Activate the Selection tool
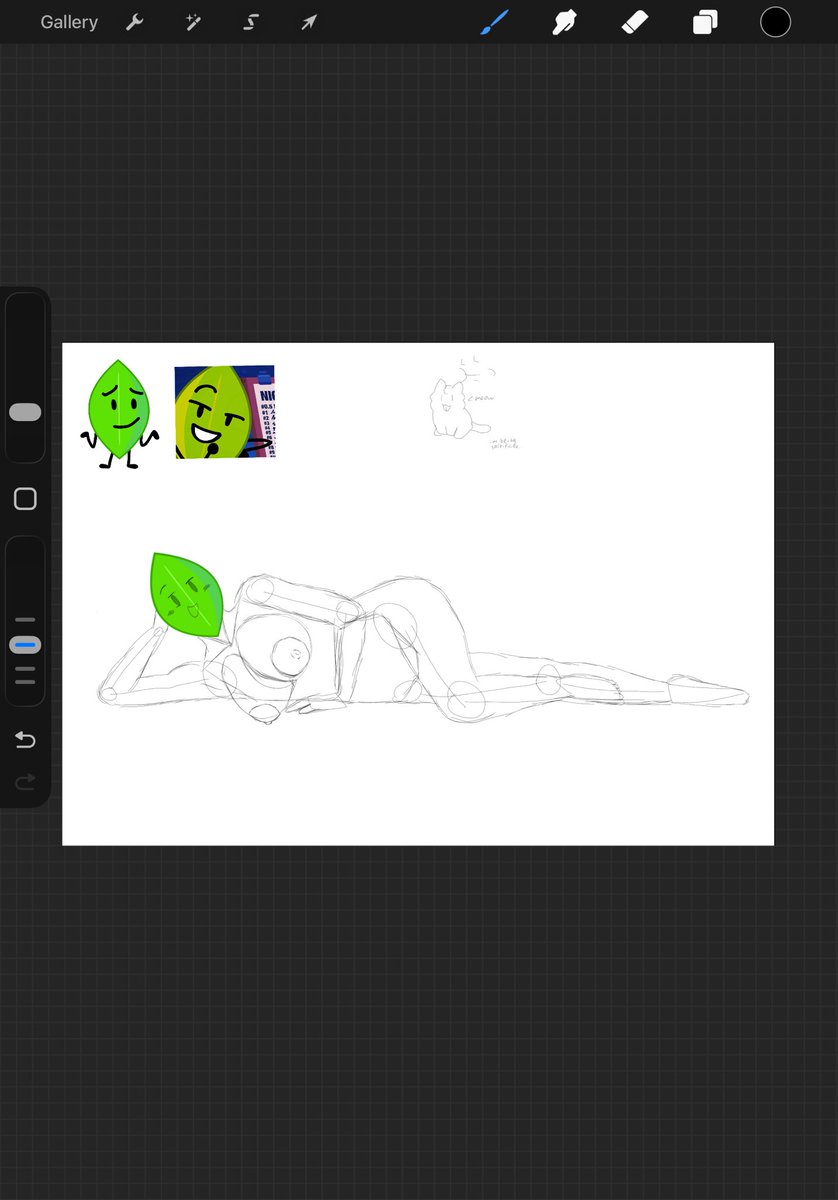Screen dimensions: 838x1200 [251, 22]
